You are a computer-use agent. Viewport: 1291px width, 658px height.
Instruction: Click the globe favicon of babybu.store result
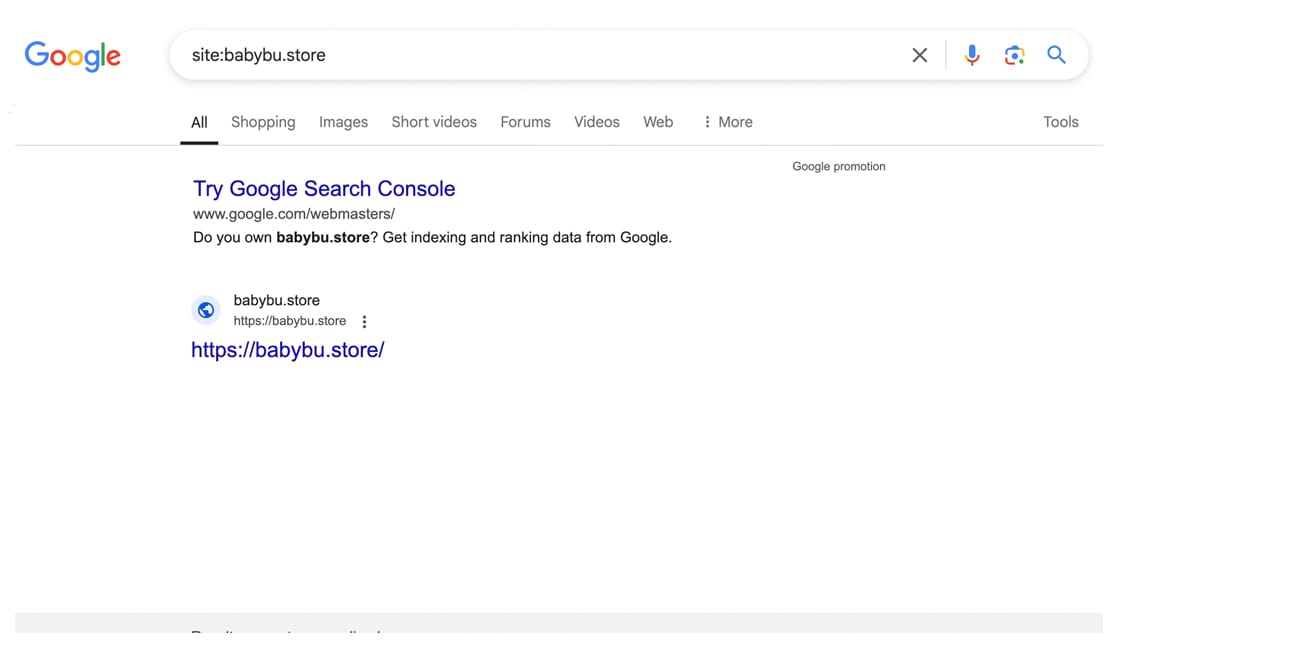coord(206,310)
